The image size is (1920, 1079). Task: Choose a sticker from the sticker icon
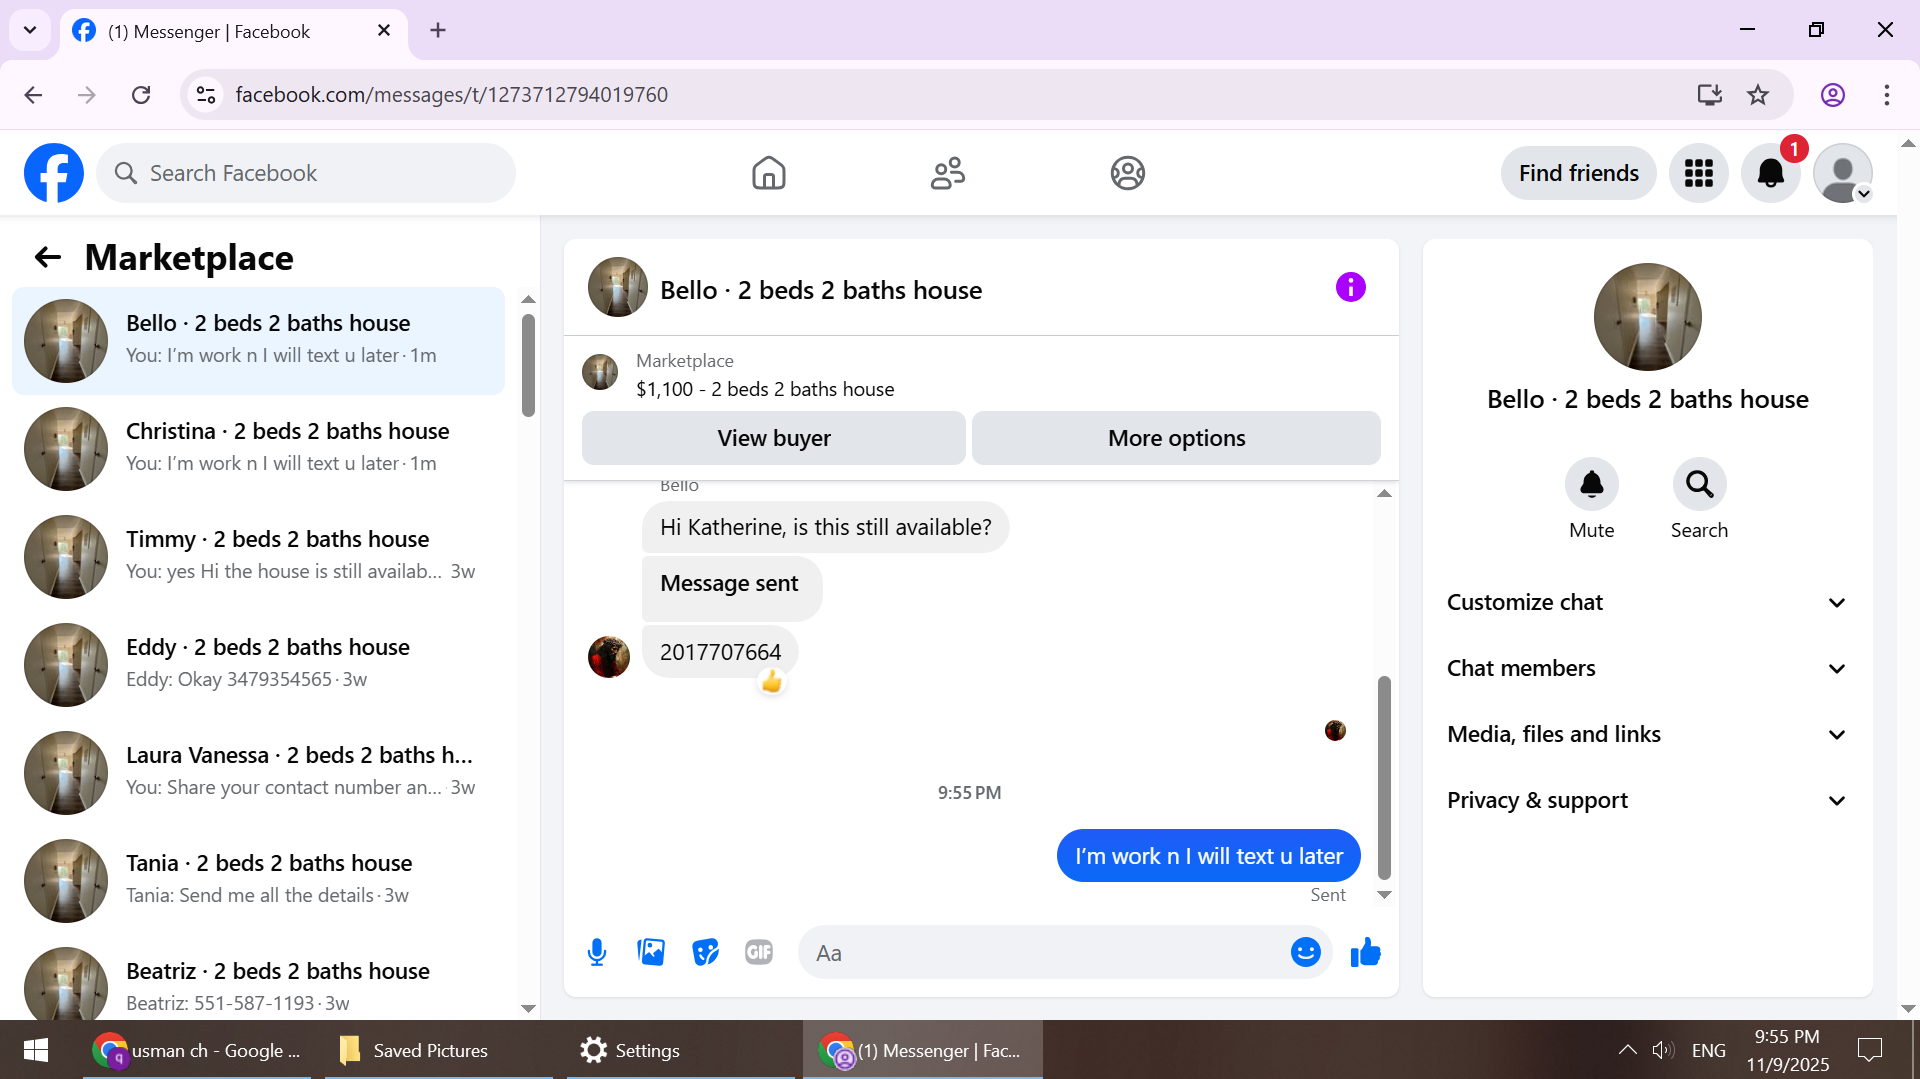(x=705, y=952)
